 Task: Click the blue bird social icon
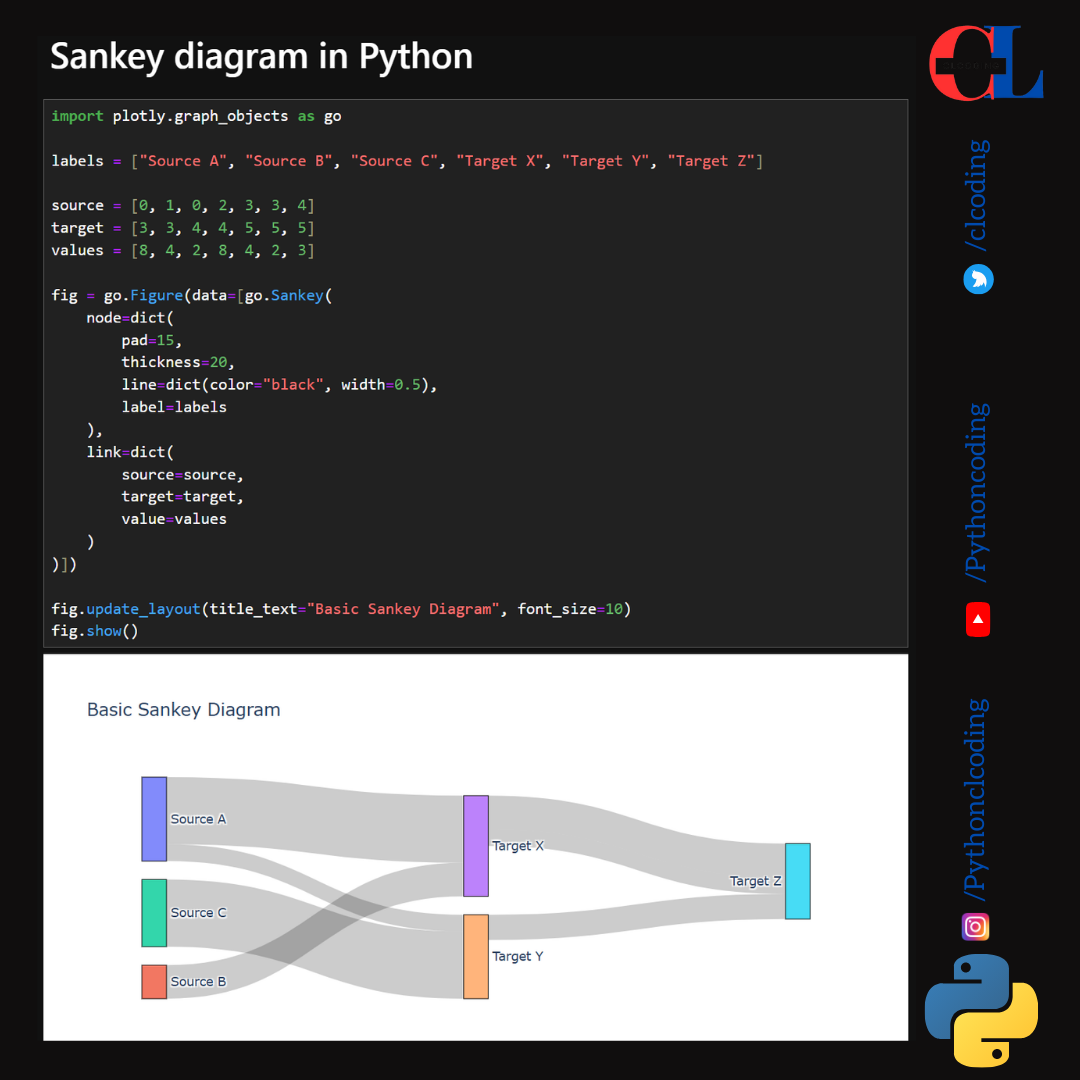tap(977, 279)
